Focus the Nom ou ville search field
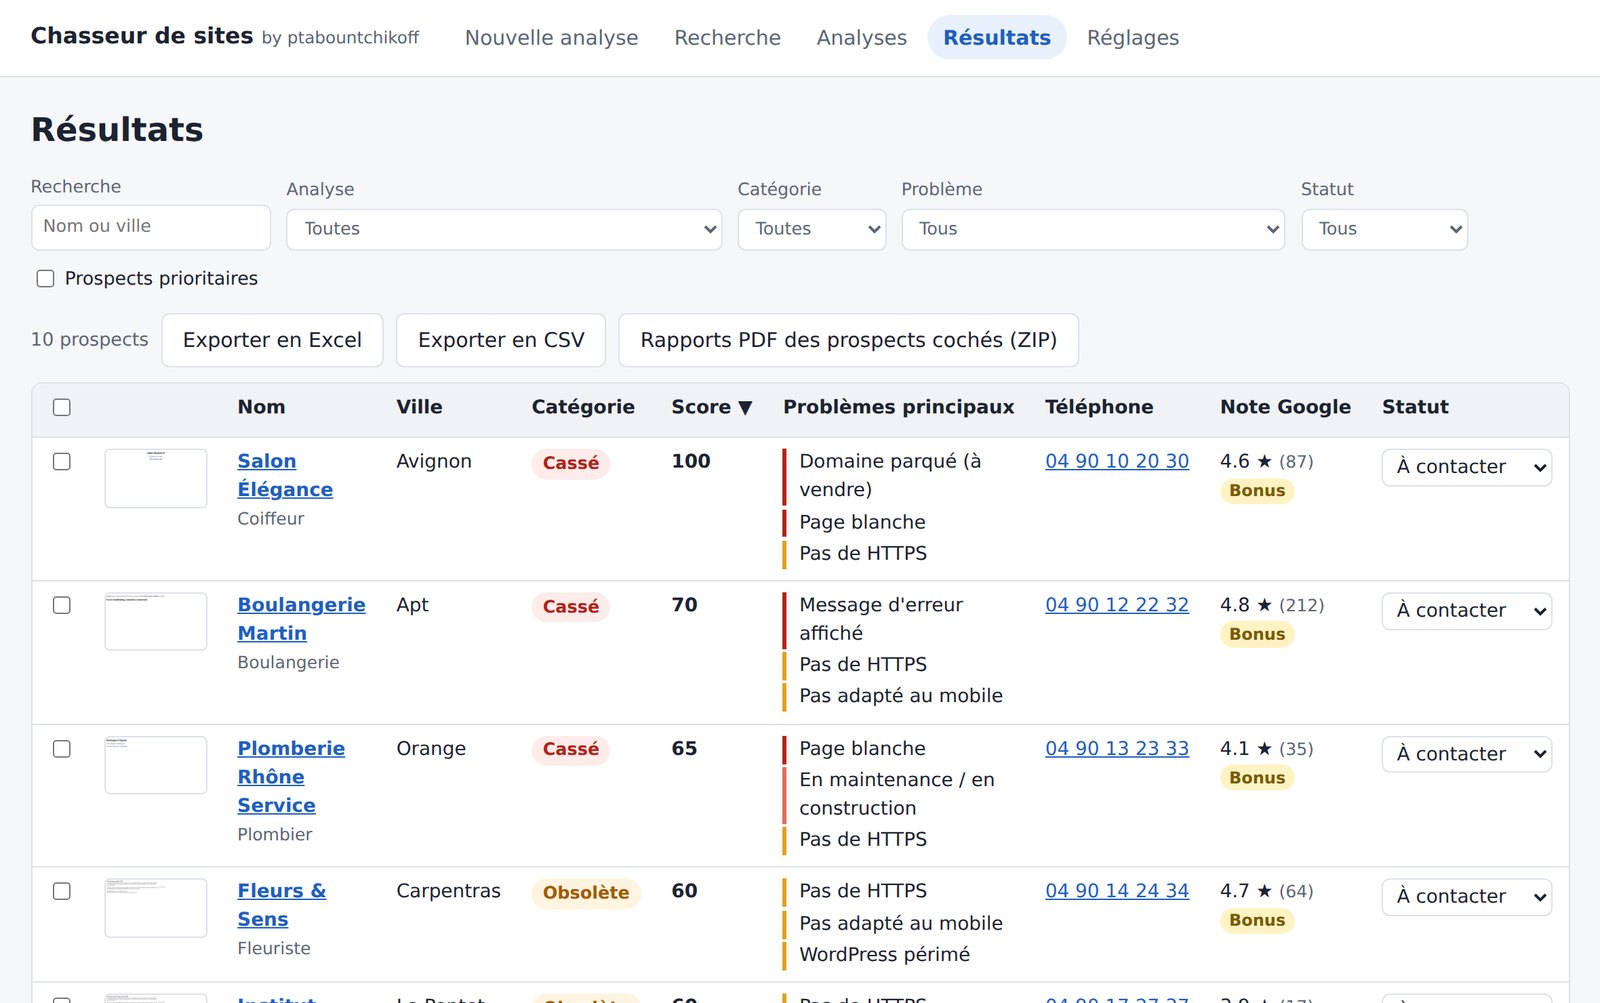This screenshot has height=1003, width=1600. (x=151, y=227)
